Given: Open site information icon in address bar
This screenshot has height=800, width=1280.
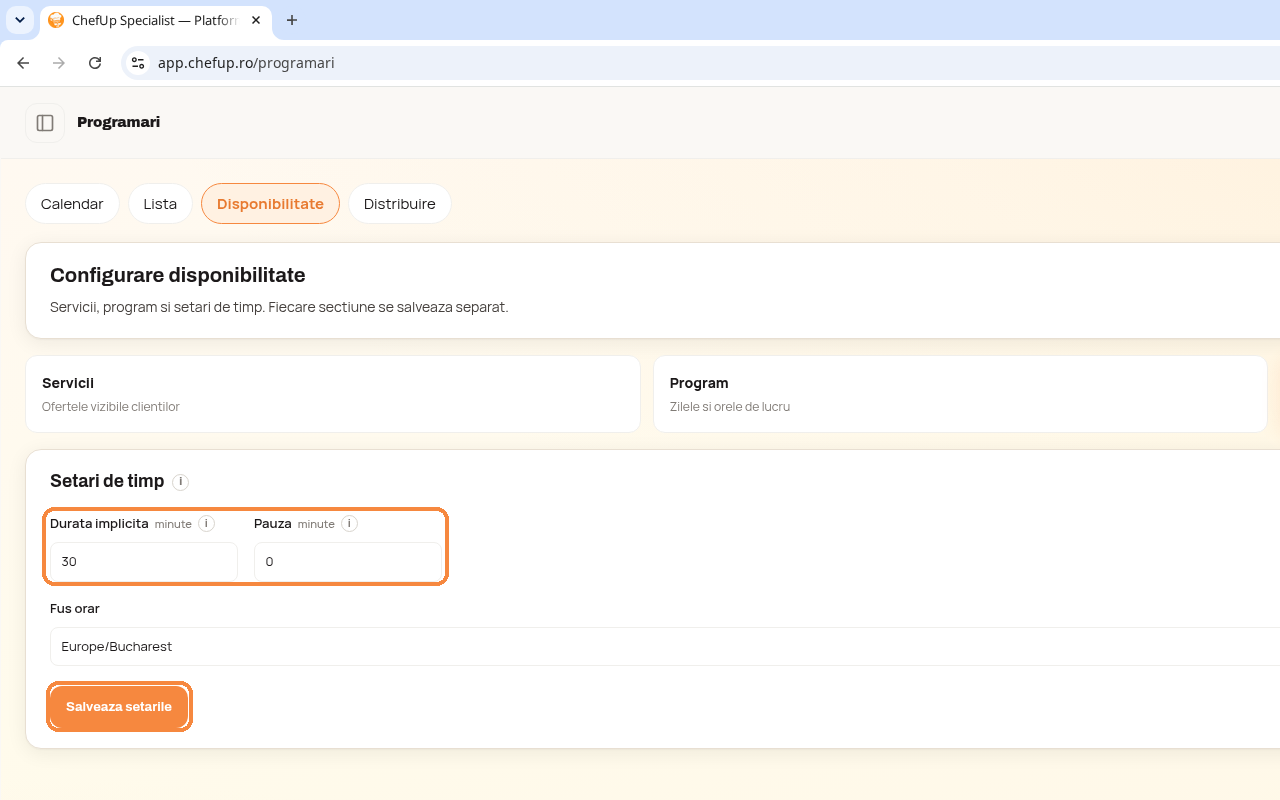Looking at the screenshot, I should [138, 63].
